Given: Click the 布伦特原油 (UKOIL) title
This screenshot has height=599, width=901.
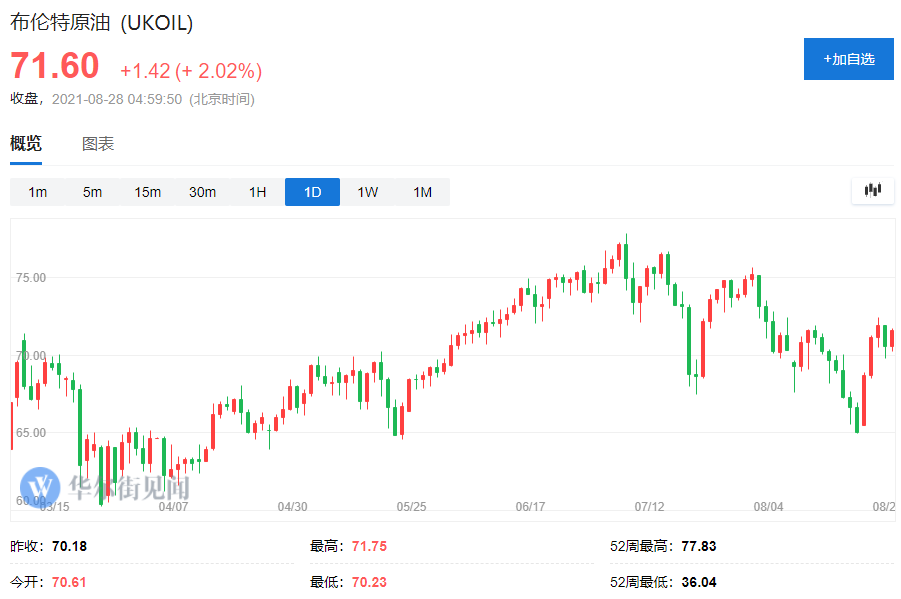Looking at the screenshot, I should tap(102, 23).
